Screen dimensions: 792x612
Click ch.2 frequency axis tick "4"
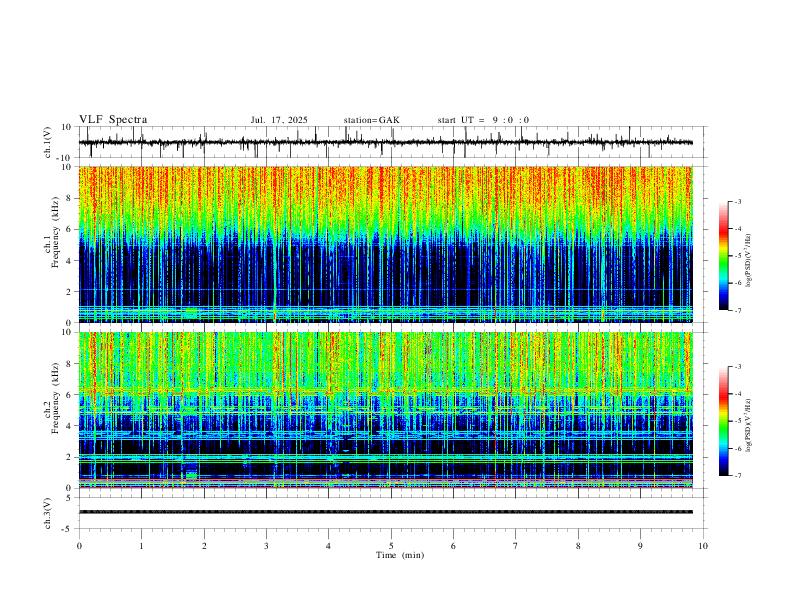pos(69,426)
